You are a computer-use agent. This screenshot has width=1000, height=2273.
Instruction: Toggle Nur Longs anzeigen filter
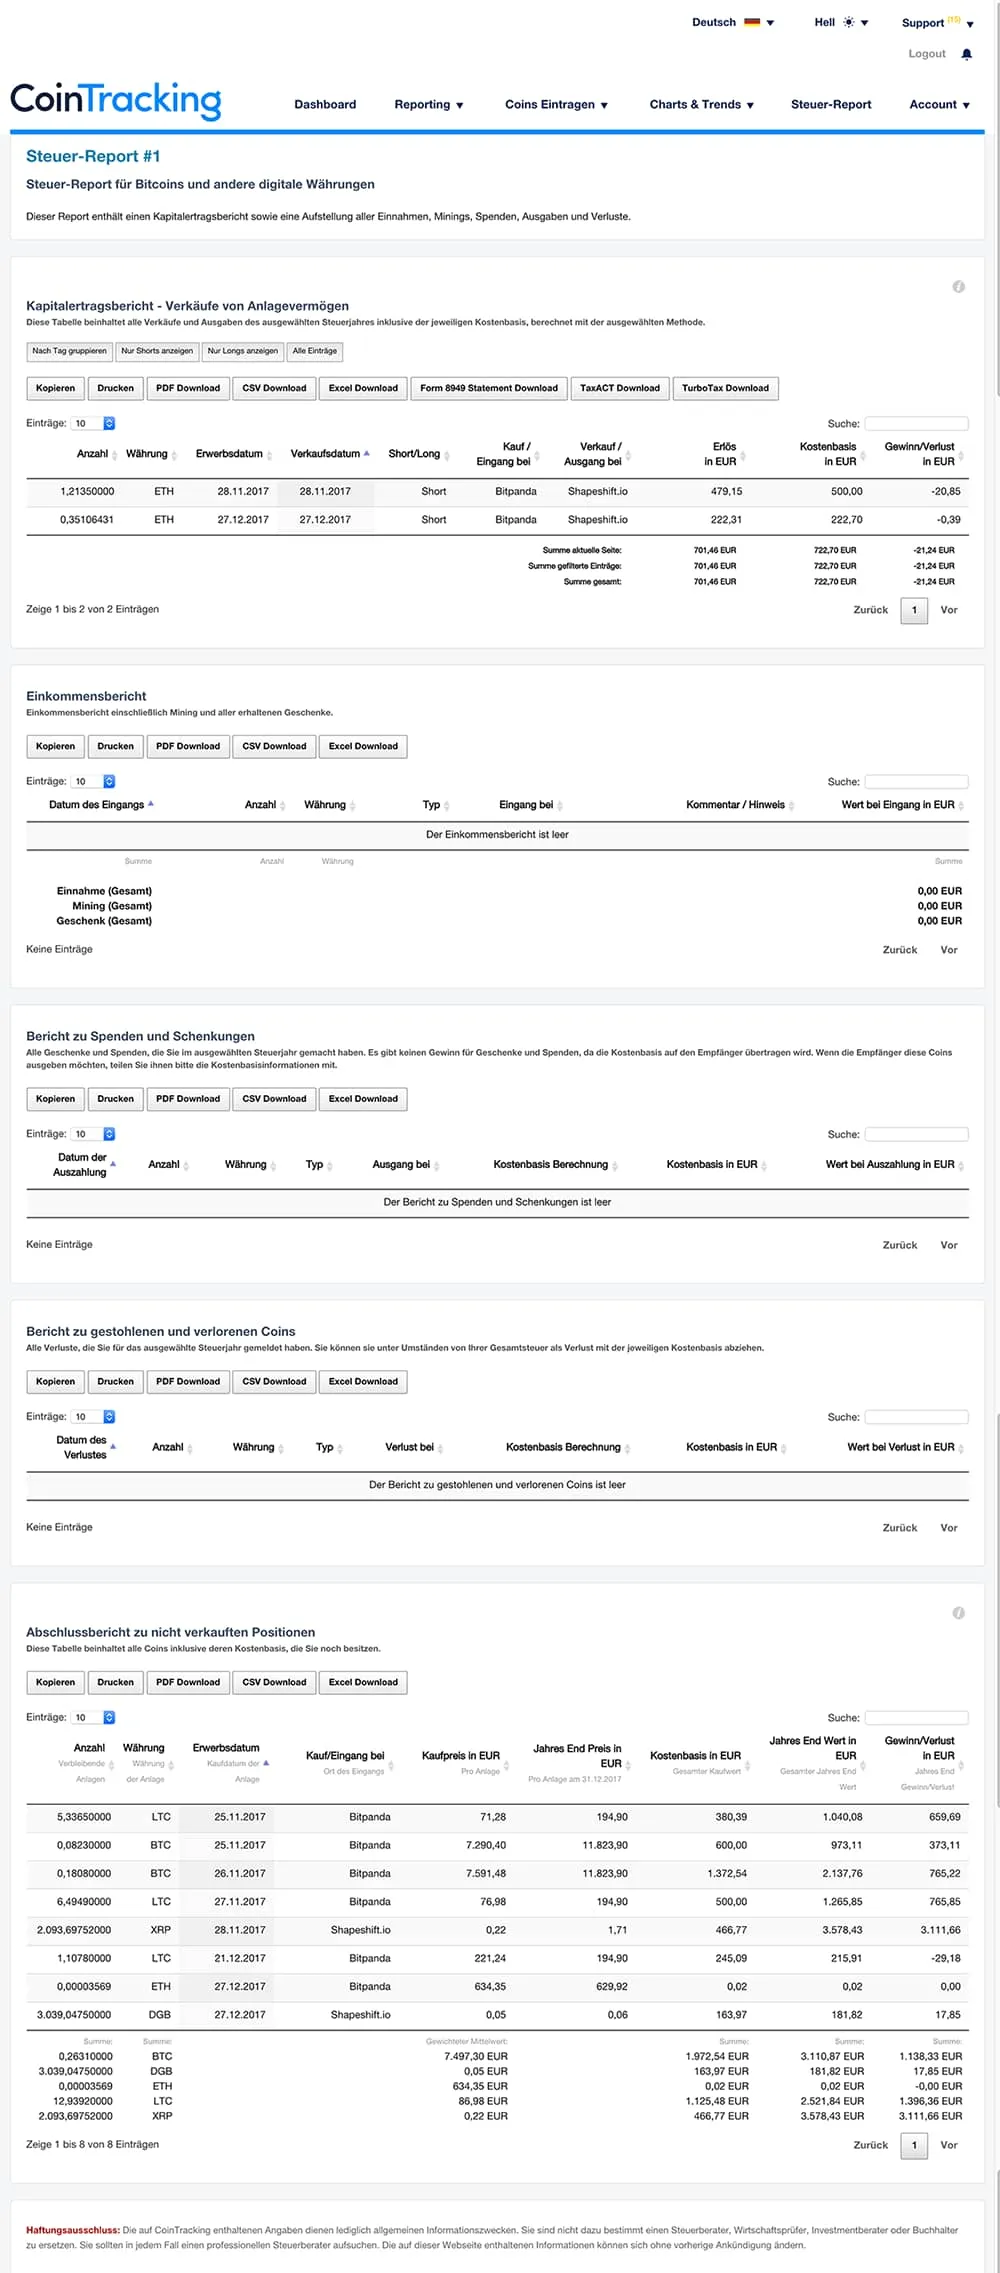point(243,351)
